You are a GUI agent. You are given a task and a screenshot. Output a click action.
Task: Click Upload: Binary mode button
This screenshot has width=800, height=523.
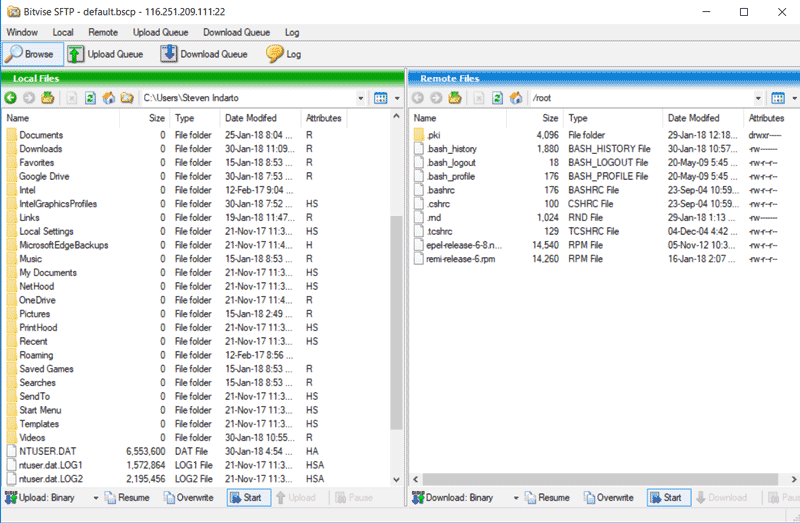tap(40, 497)
